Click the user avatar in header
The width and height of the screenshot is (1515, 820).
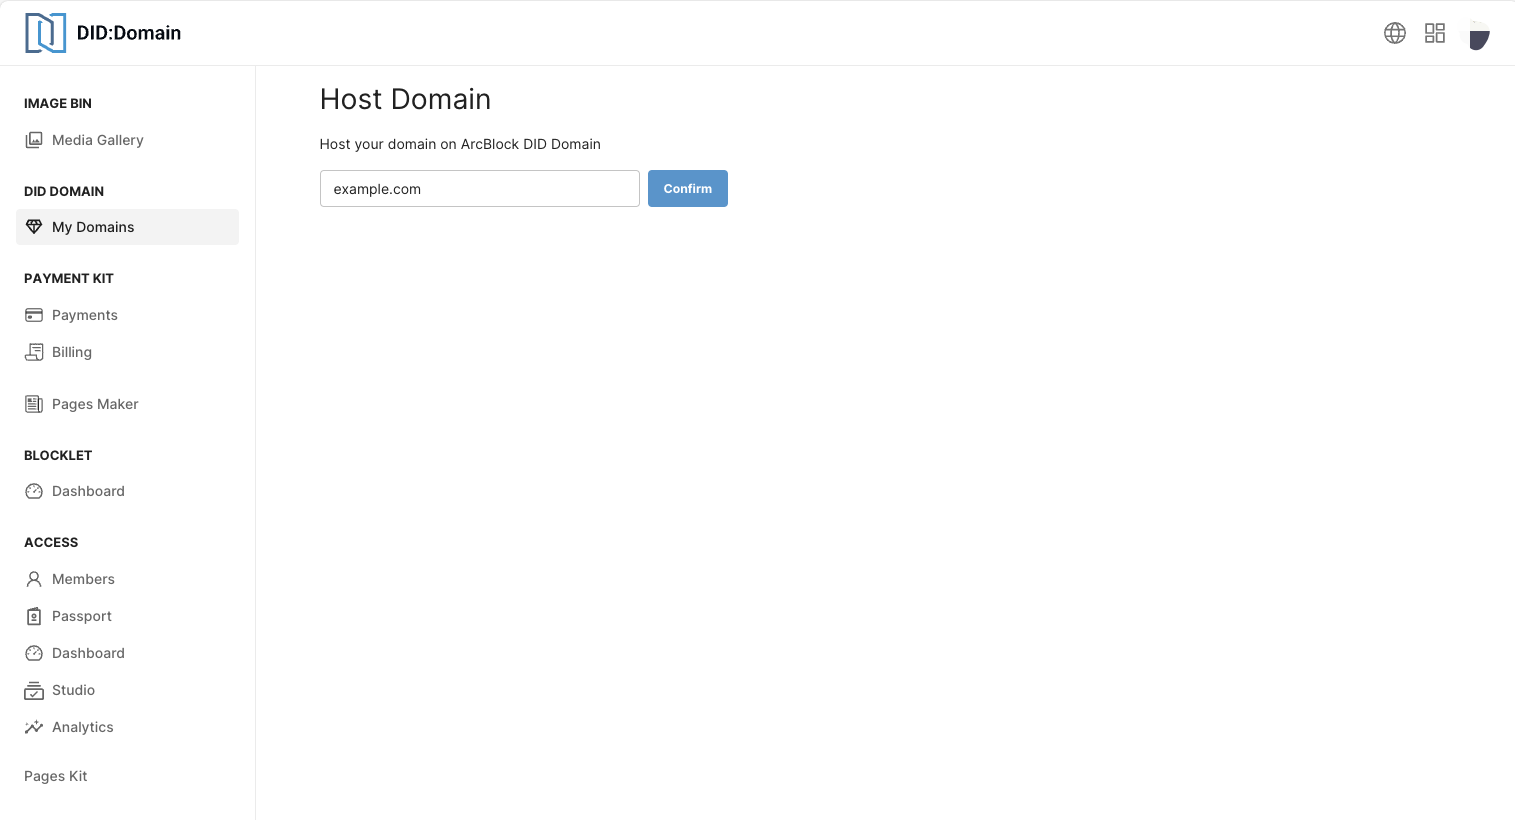[x=1478, y=35]
